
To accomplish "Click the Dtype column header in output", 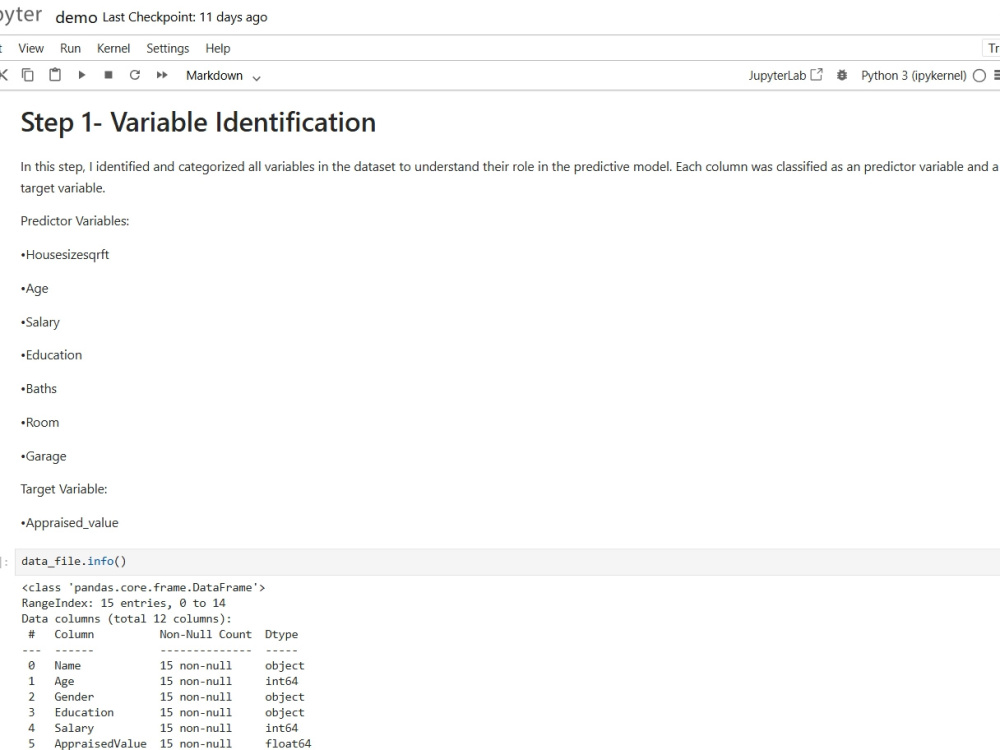I will point(281,635).
